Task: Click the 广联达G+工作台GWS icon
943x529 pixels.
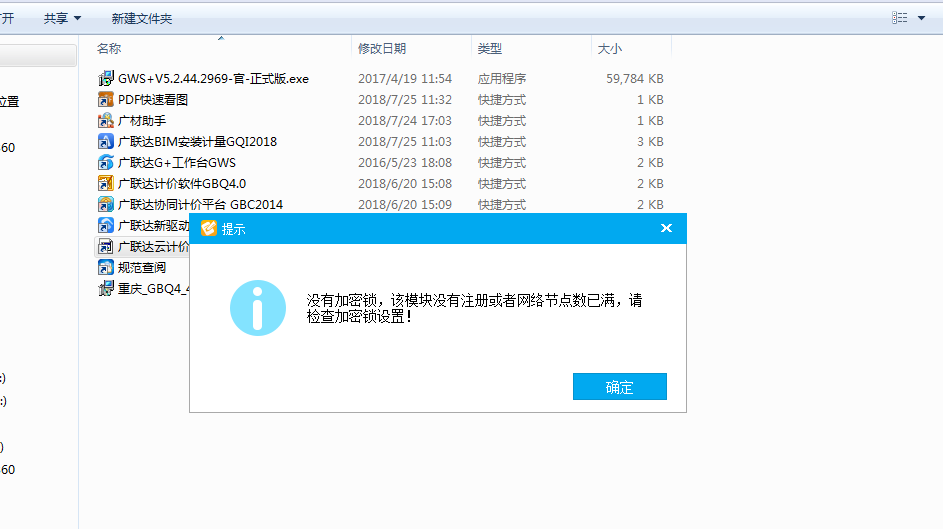Action: pyautogui.click(x=105, y=162)
